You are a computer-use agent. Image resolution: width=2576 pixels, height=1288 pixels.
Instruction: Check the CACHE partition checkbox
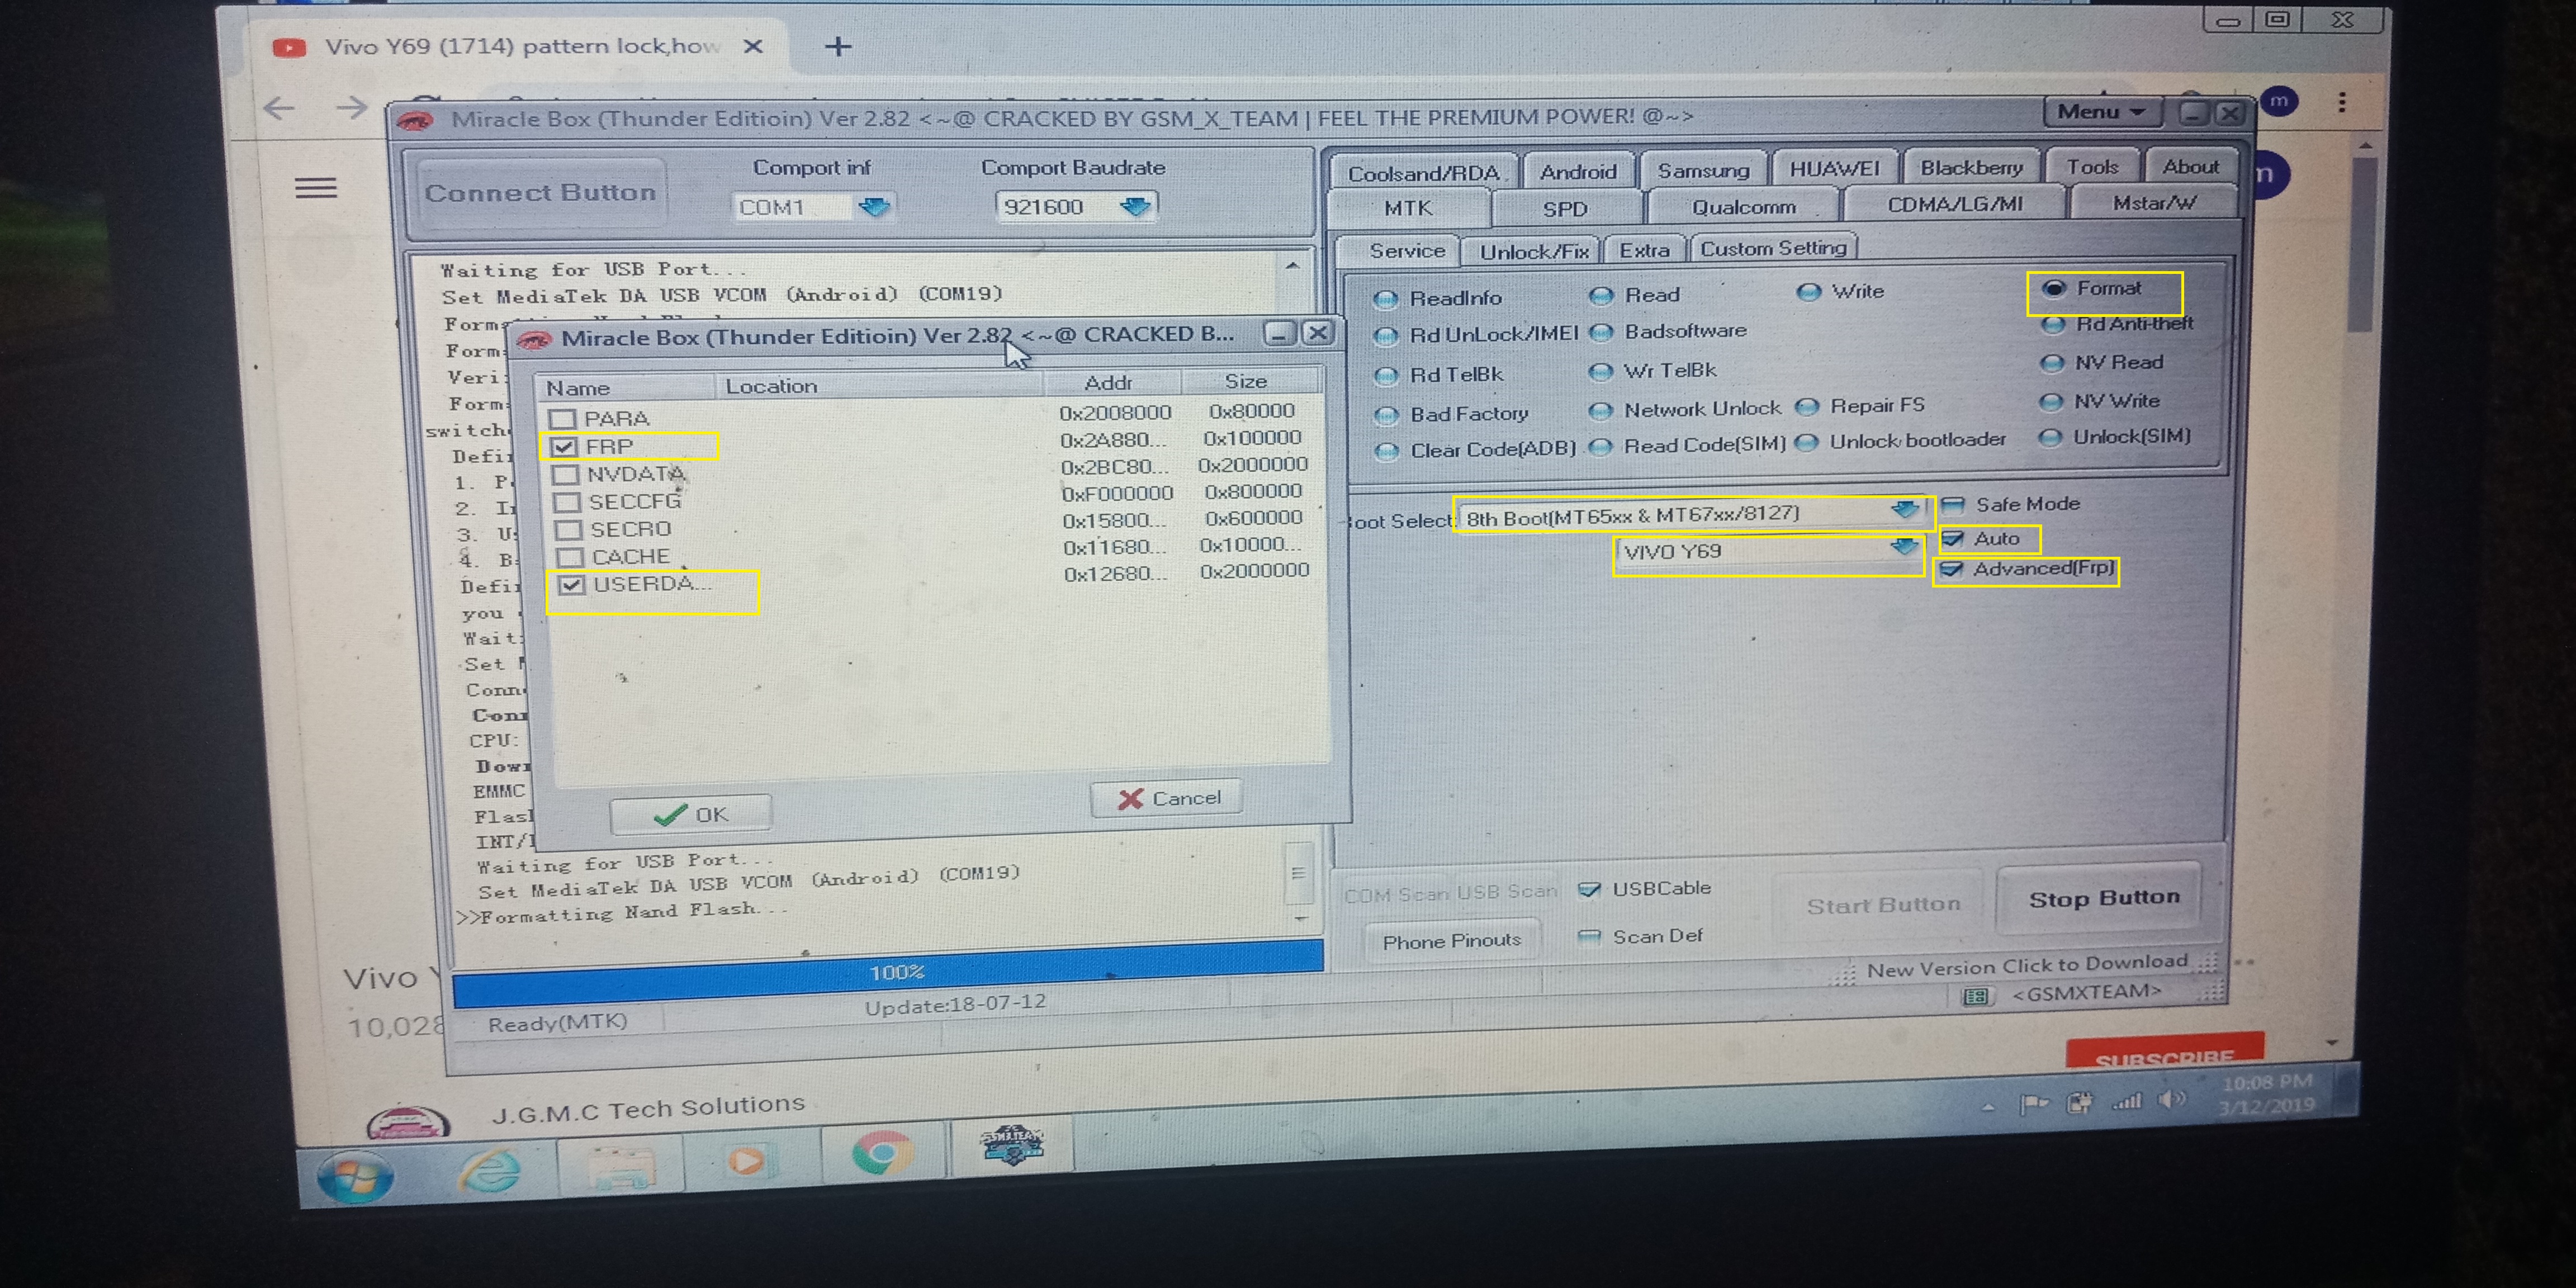pyautogui.click(x=570, y=557)
